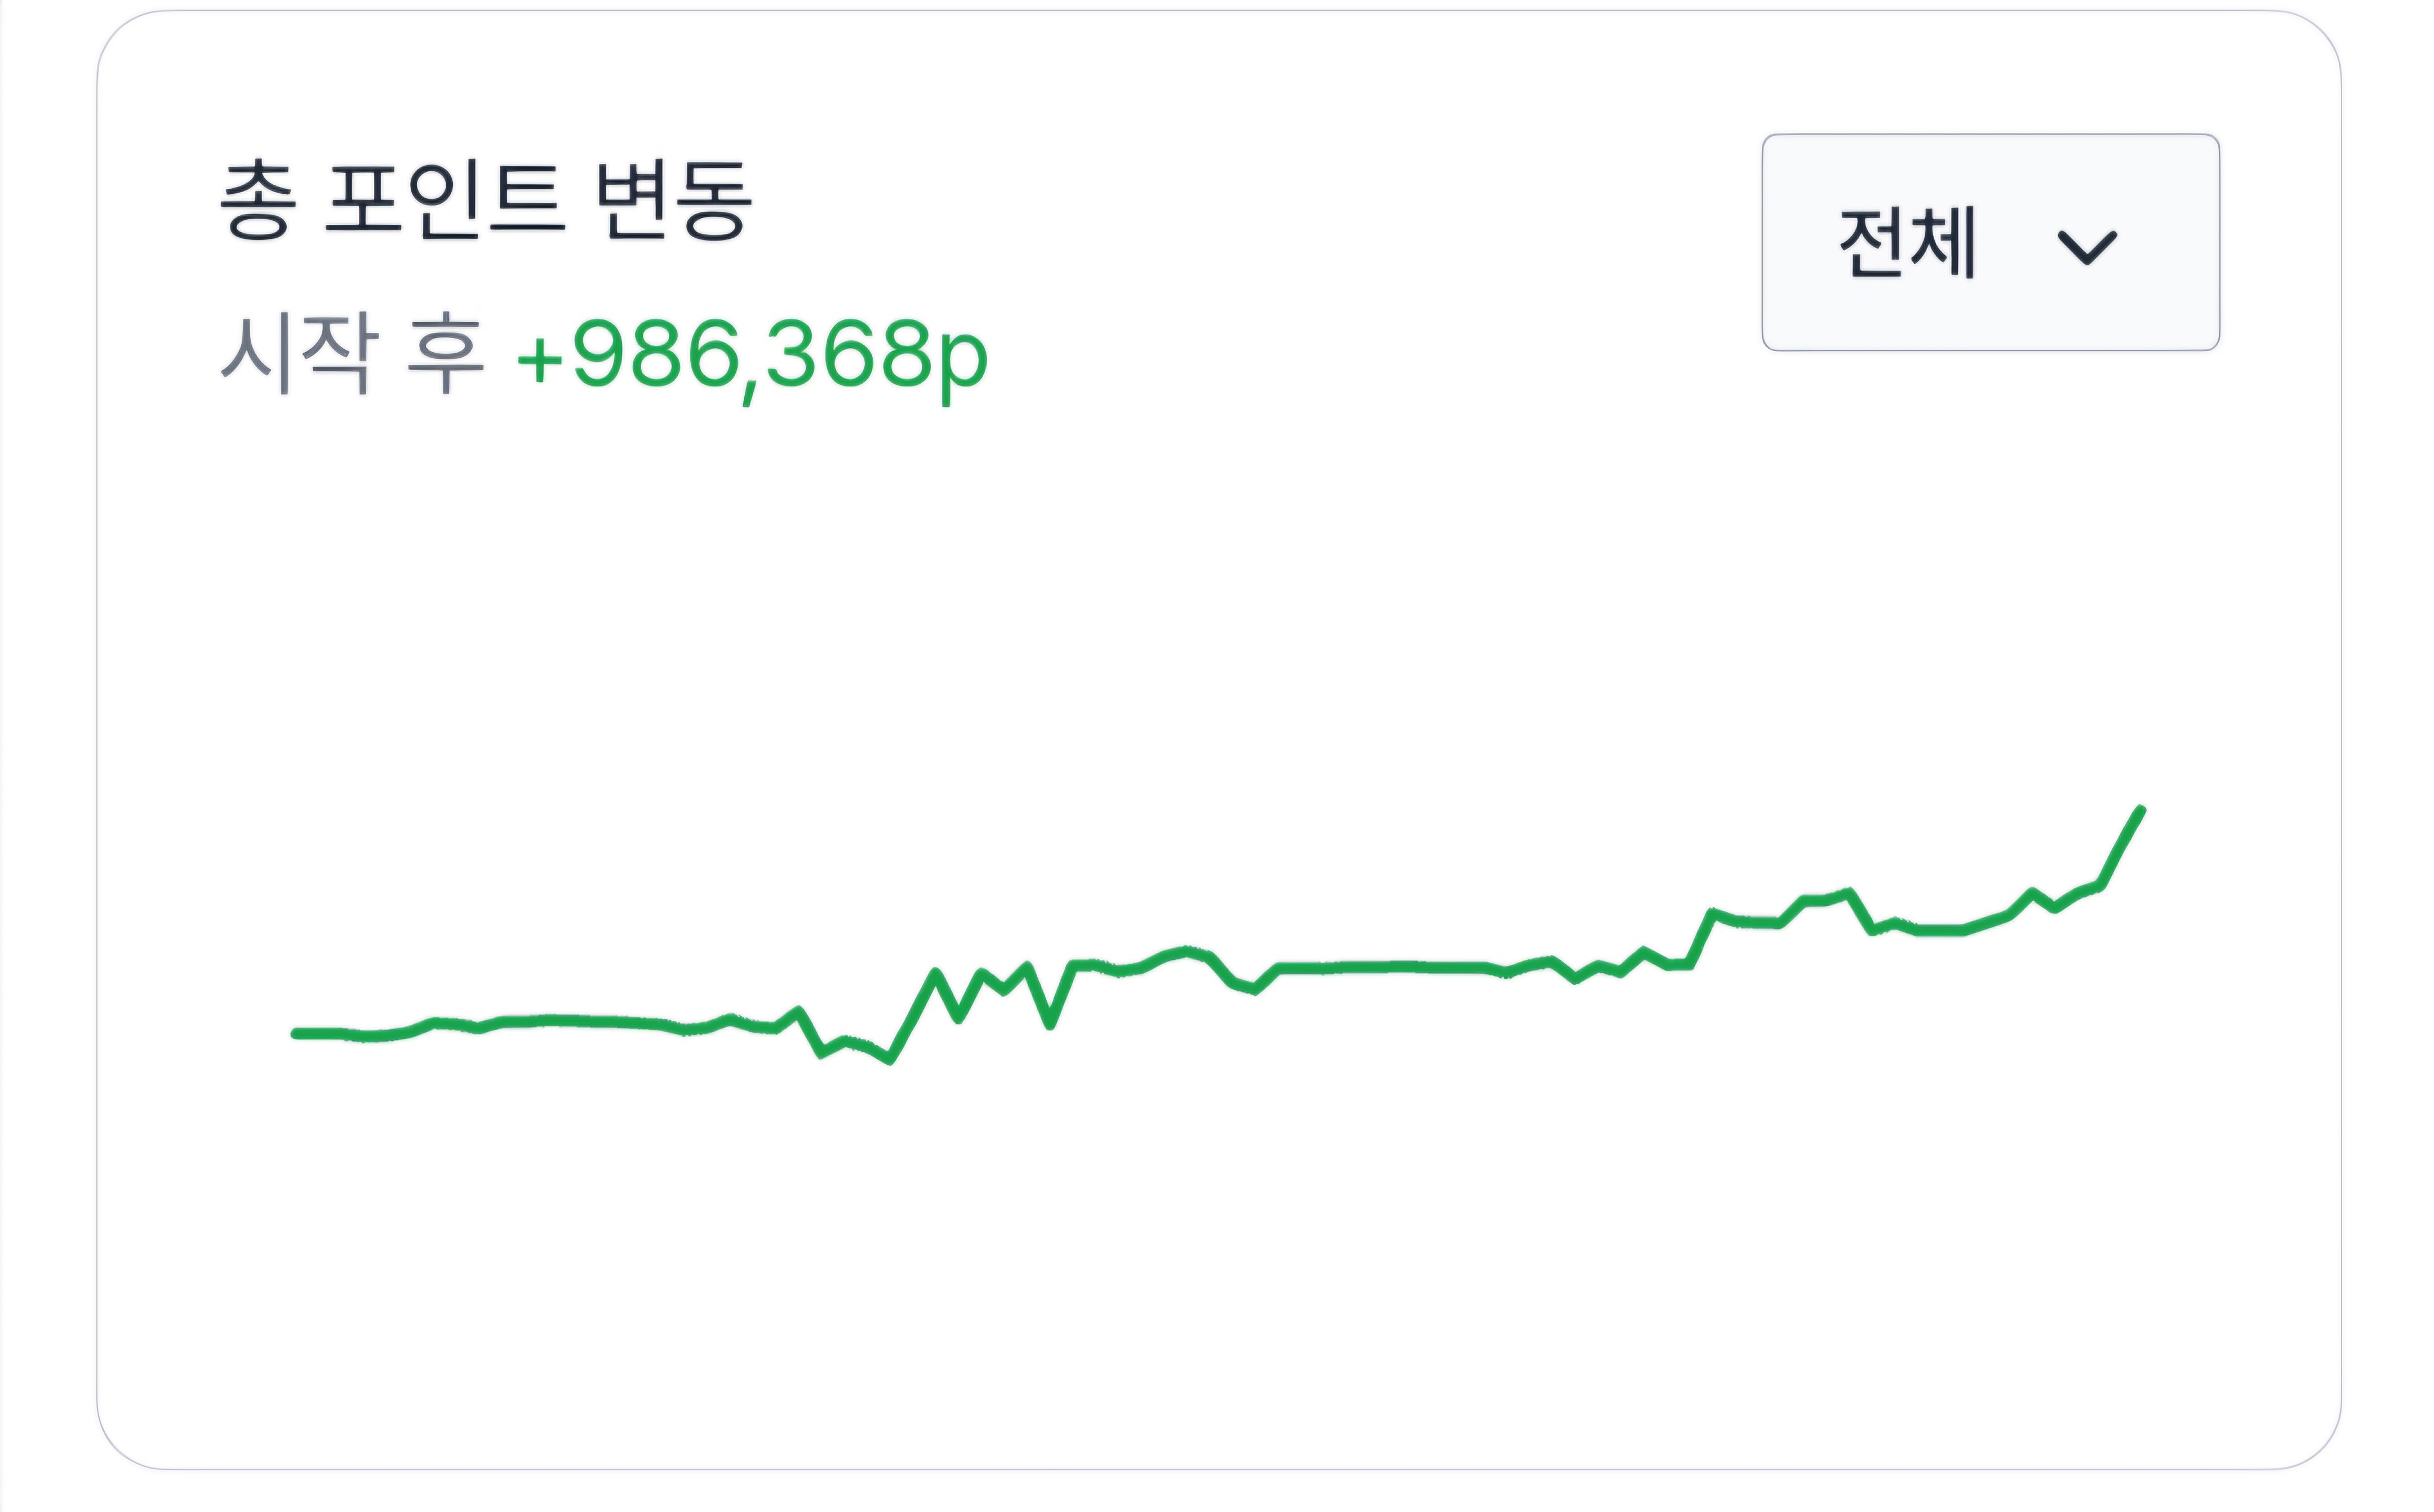The image size is (2434, 1512).
Task: Click the first sharp peak after the lowest dip
Action: [x=935, y=972]
